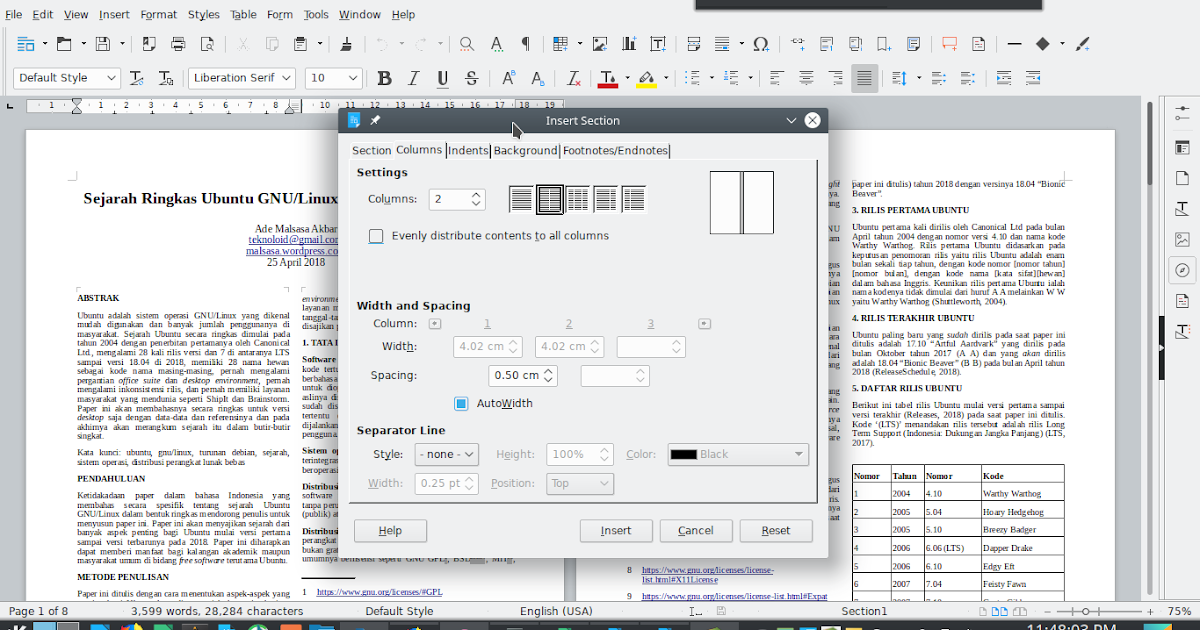Viewport: 1200px width, 630px height.
Task: Disable the AutoWidth option
Action: (461, 403)
